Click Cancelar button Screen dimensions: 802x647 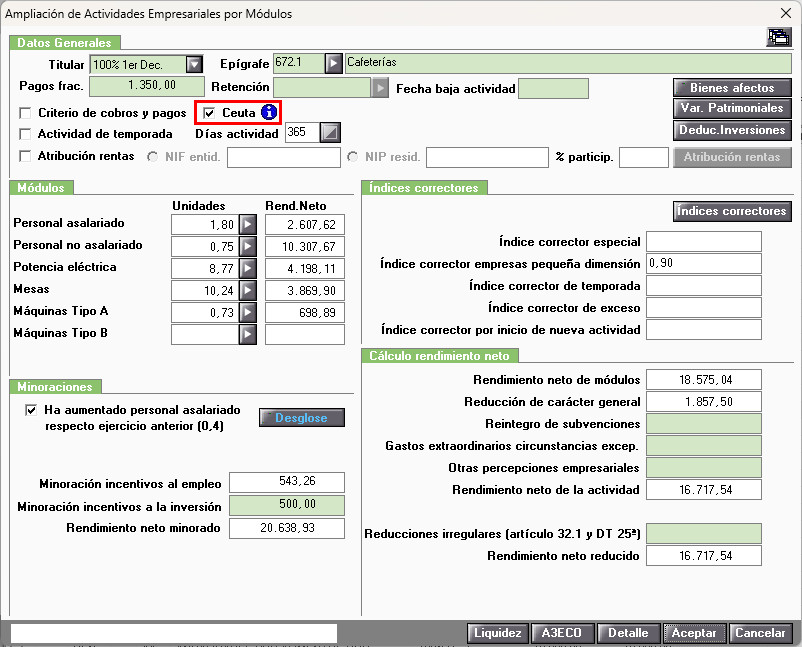click(760, 633)
